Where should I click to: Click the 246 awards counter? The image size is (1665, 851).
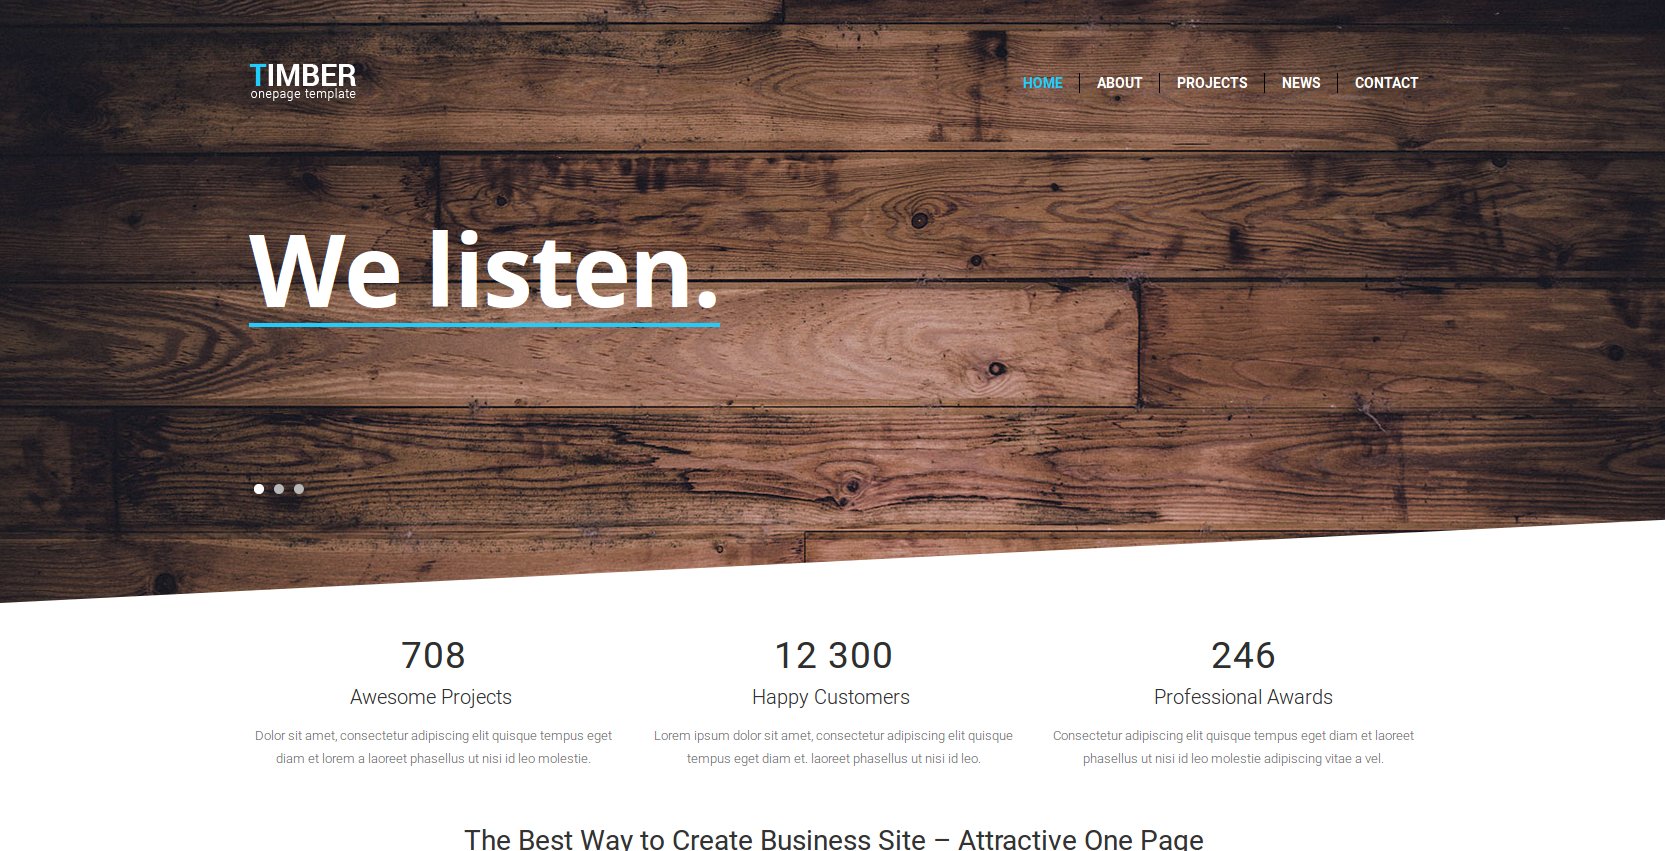(1243, 656)
